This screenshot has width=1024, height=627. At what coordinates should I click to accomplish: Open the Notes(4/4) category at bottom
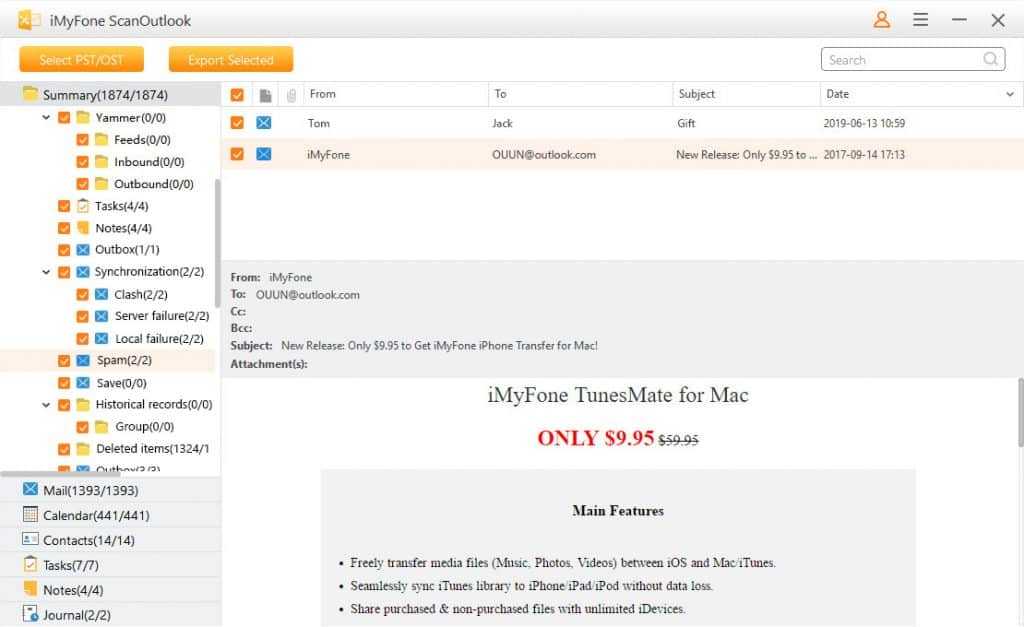pyautogui.click(x=72, y=590)
